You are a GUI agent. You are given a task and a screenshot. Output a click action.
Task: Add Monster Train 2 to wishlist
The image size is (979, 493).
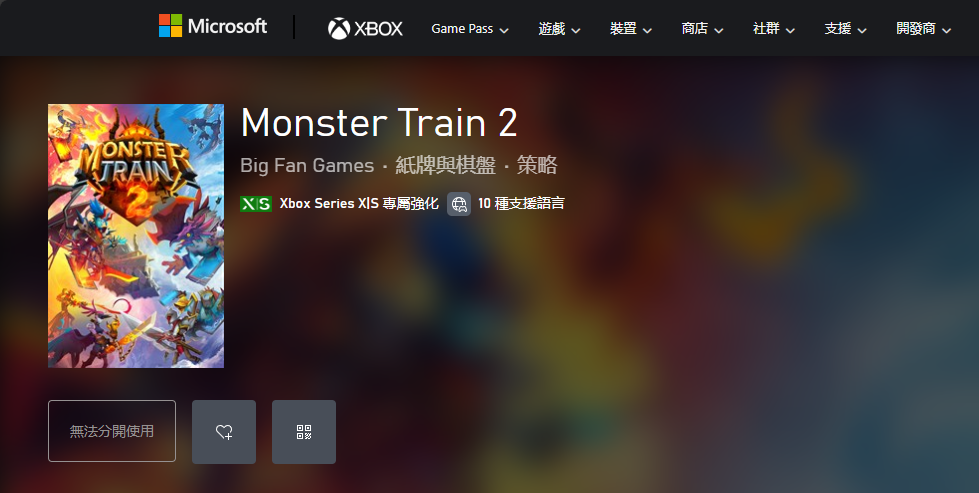[x=224, y=432]
